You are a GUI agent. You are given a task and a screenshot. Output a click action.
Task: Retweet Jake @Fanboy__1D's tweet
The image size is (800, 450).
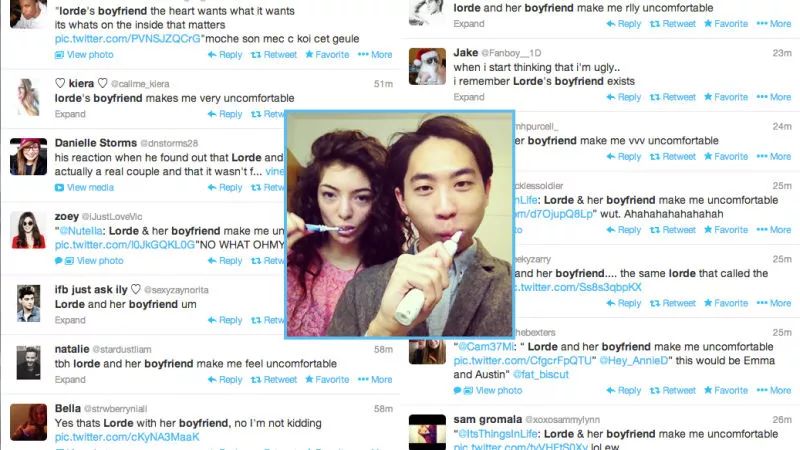coord(672,97)
